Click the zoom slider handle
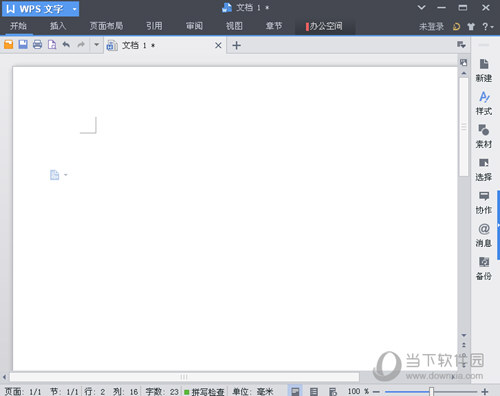Image resolution: width=500 pixels, height=396 pixels. [431, 391]
